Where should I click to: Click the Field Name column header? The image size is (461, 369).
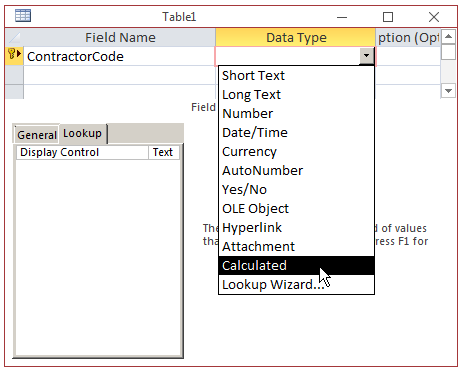(x=119, y=37)
